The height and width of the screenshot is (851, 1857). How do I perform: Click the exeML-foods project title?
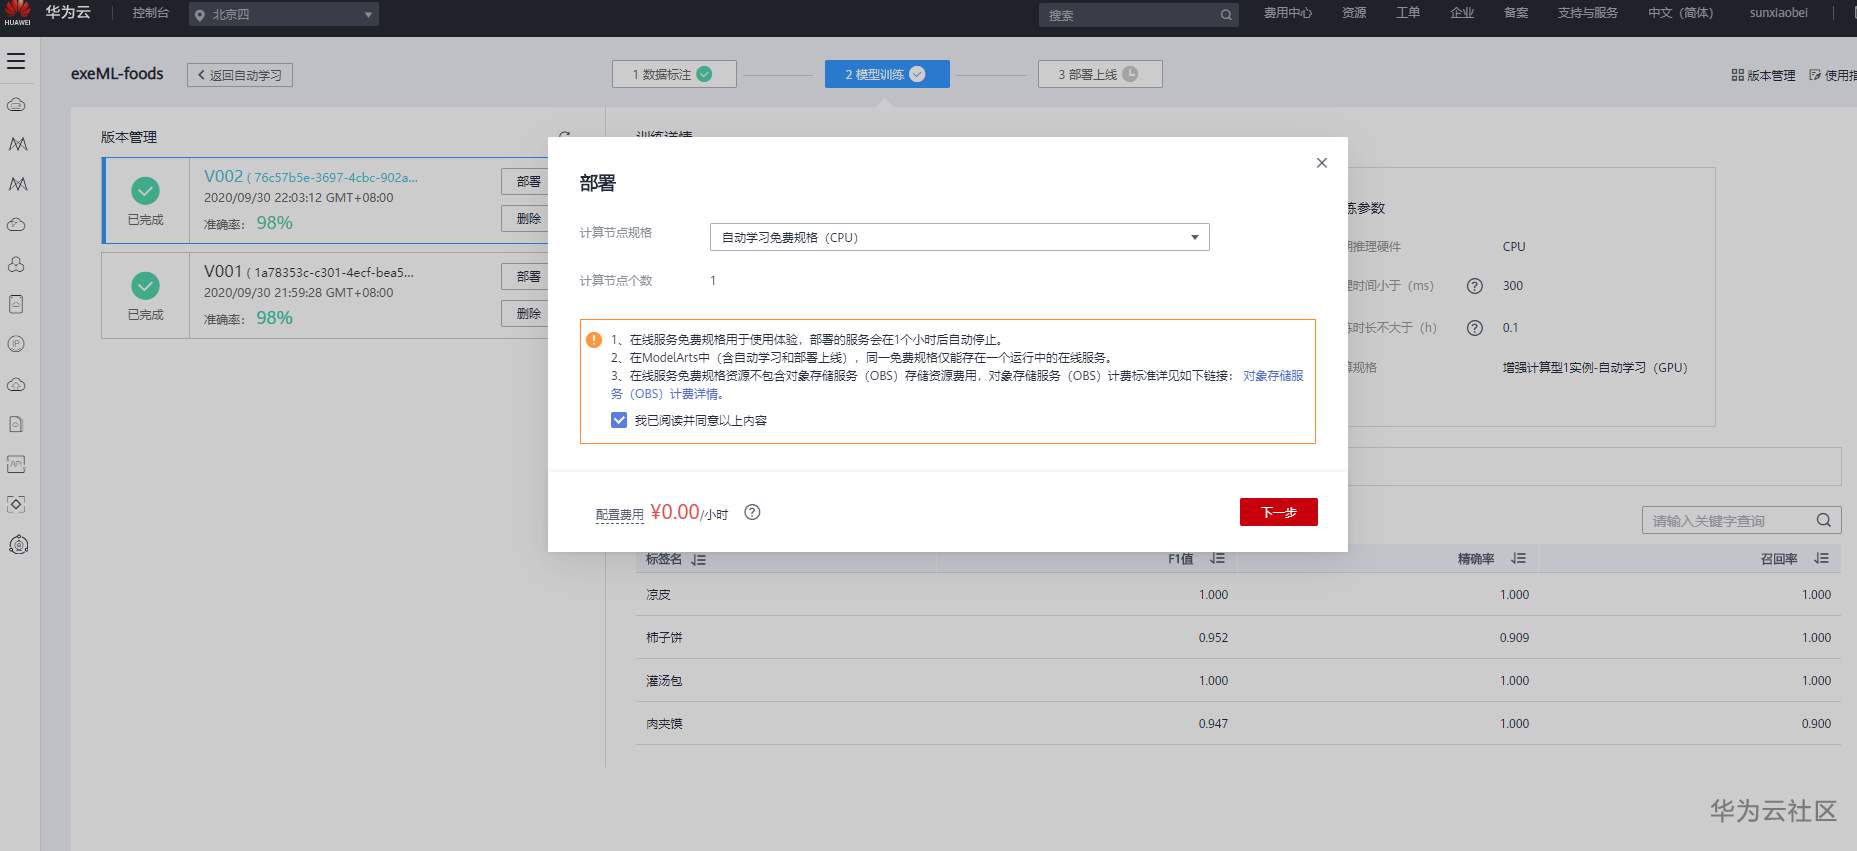click(x=117, y=74)
